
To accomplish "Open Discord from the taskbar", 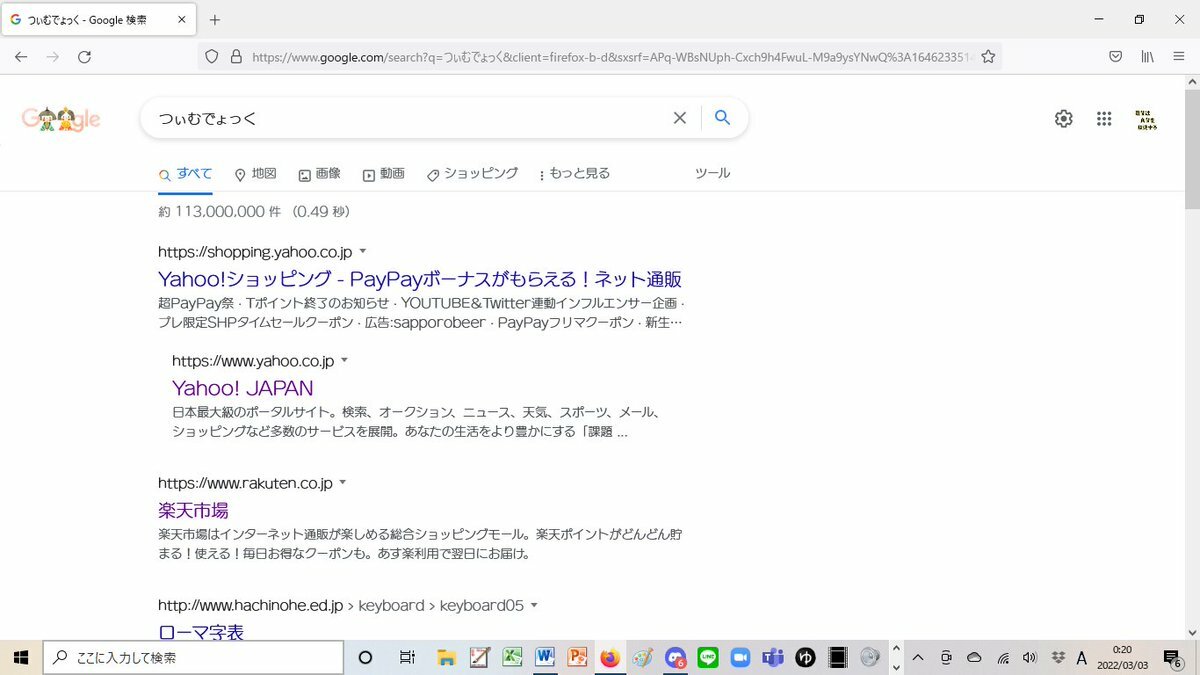I will (x=675, y=657).
